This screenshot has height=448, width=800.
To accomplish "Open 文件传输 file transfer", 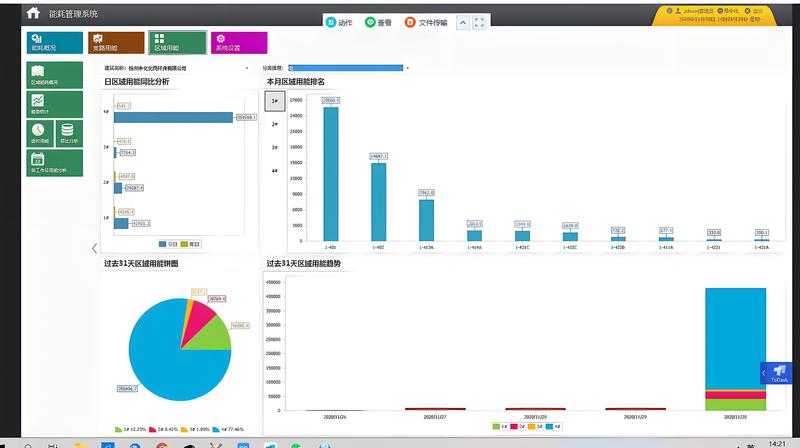I will 426,22.
